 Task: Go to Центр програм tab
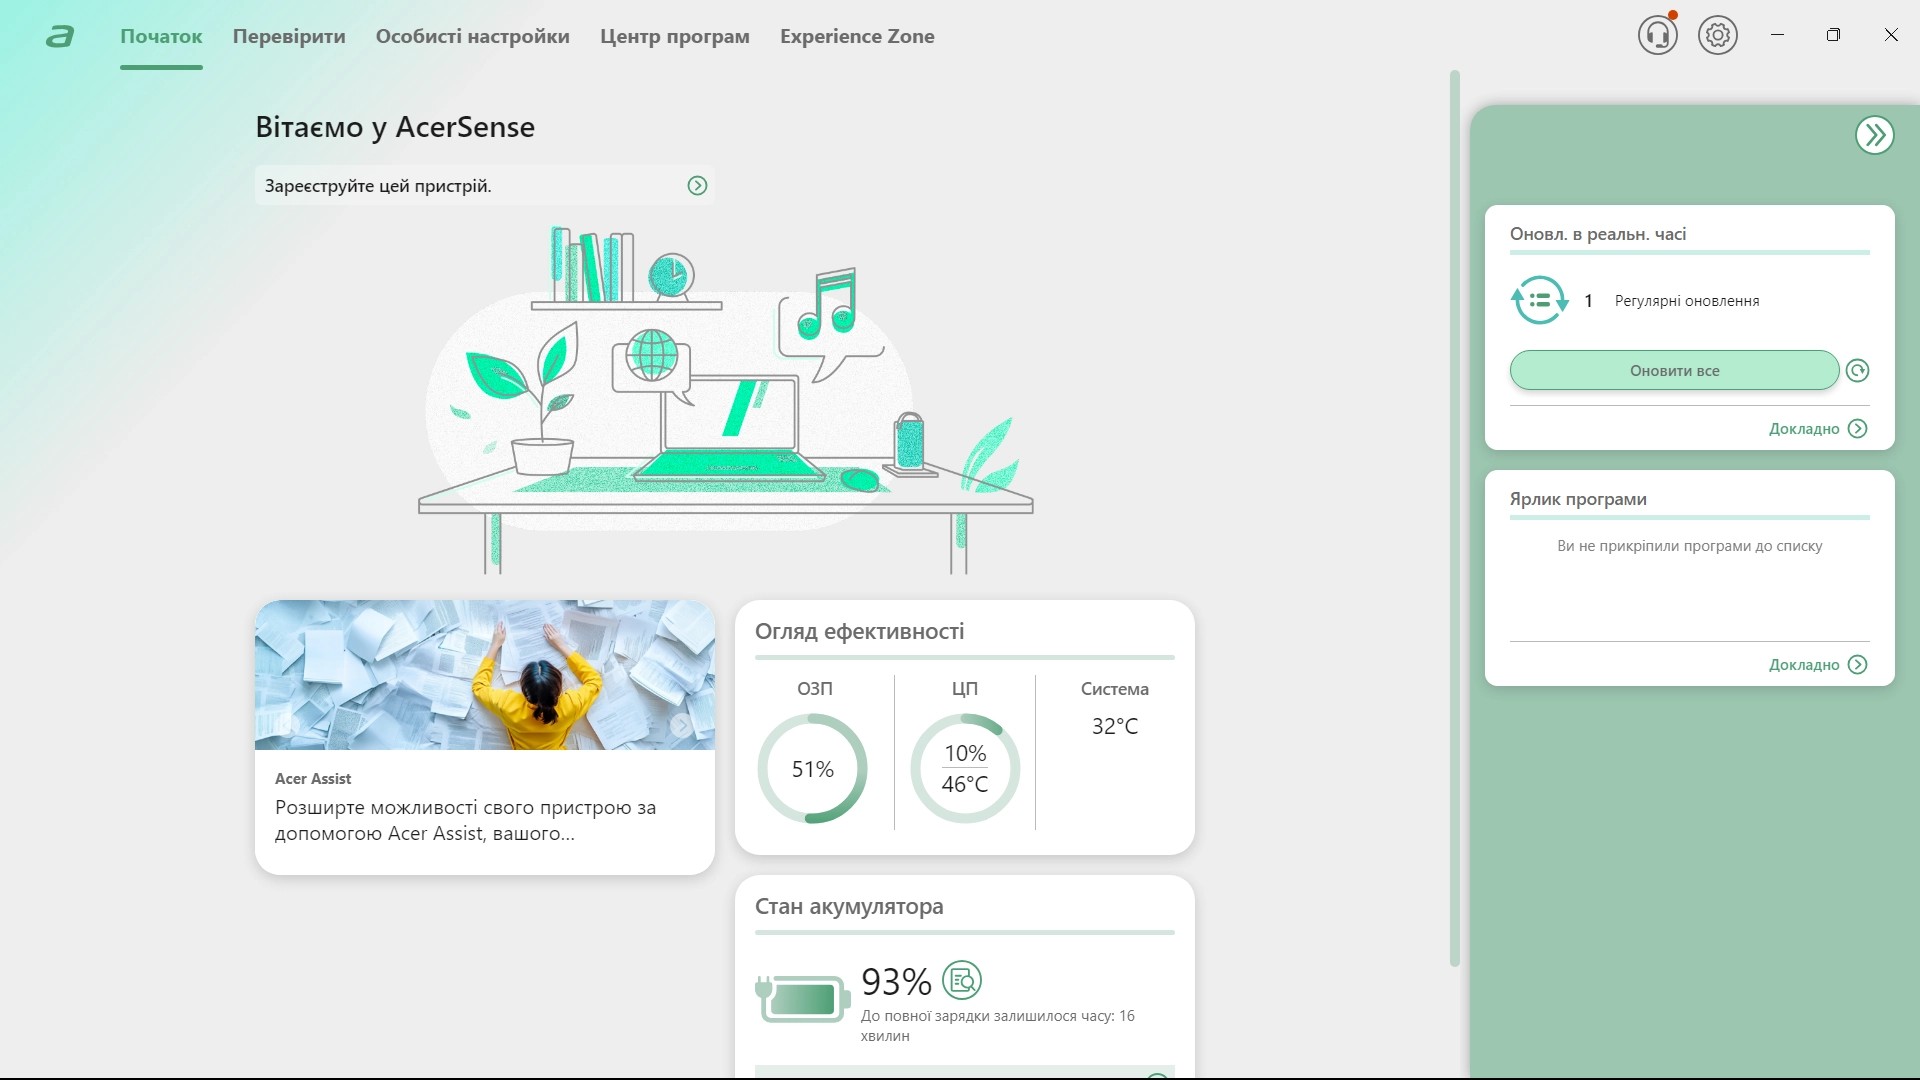[674, 37]
